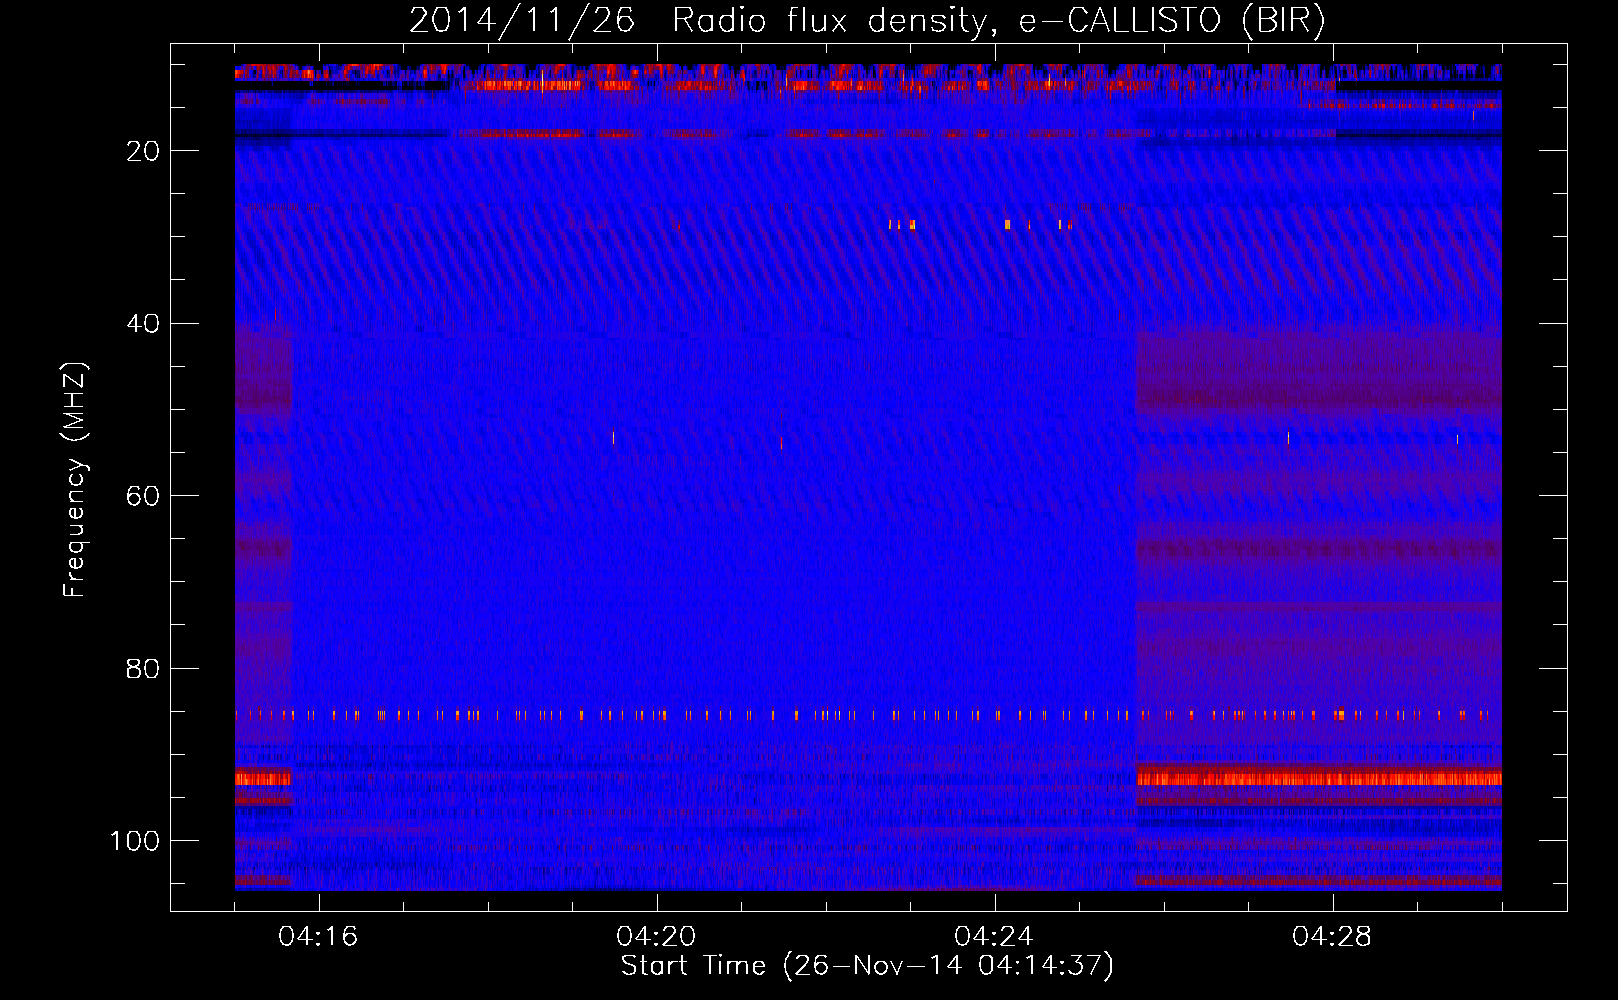The image size is (1618, 1000).
Task: Click the 'Frequency (MHZ)' axis label
Action: [x=75, y=480]
